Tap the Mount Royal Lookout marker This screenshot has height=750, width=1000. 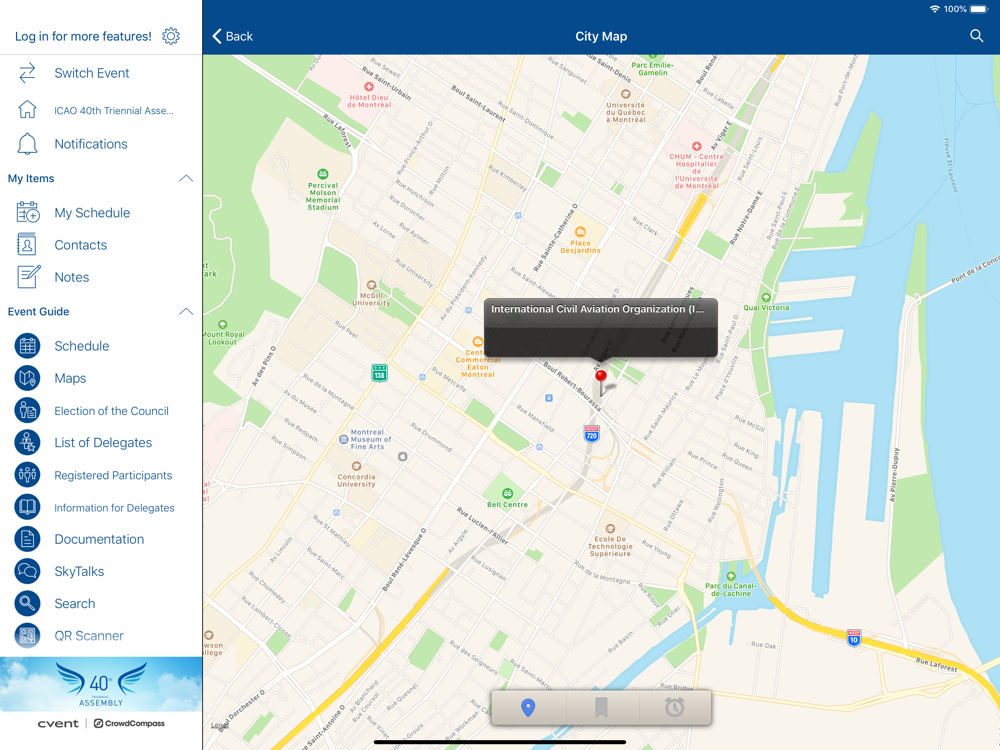(223, 325)
